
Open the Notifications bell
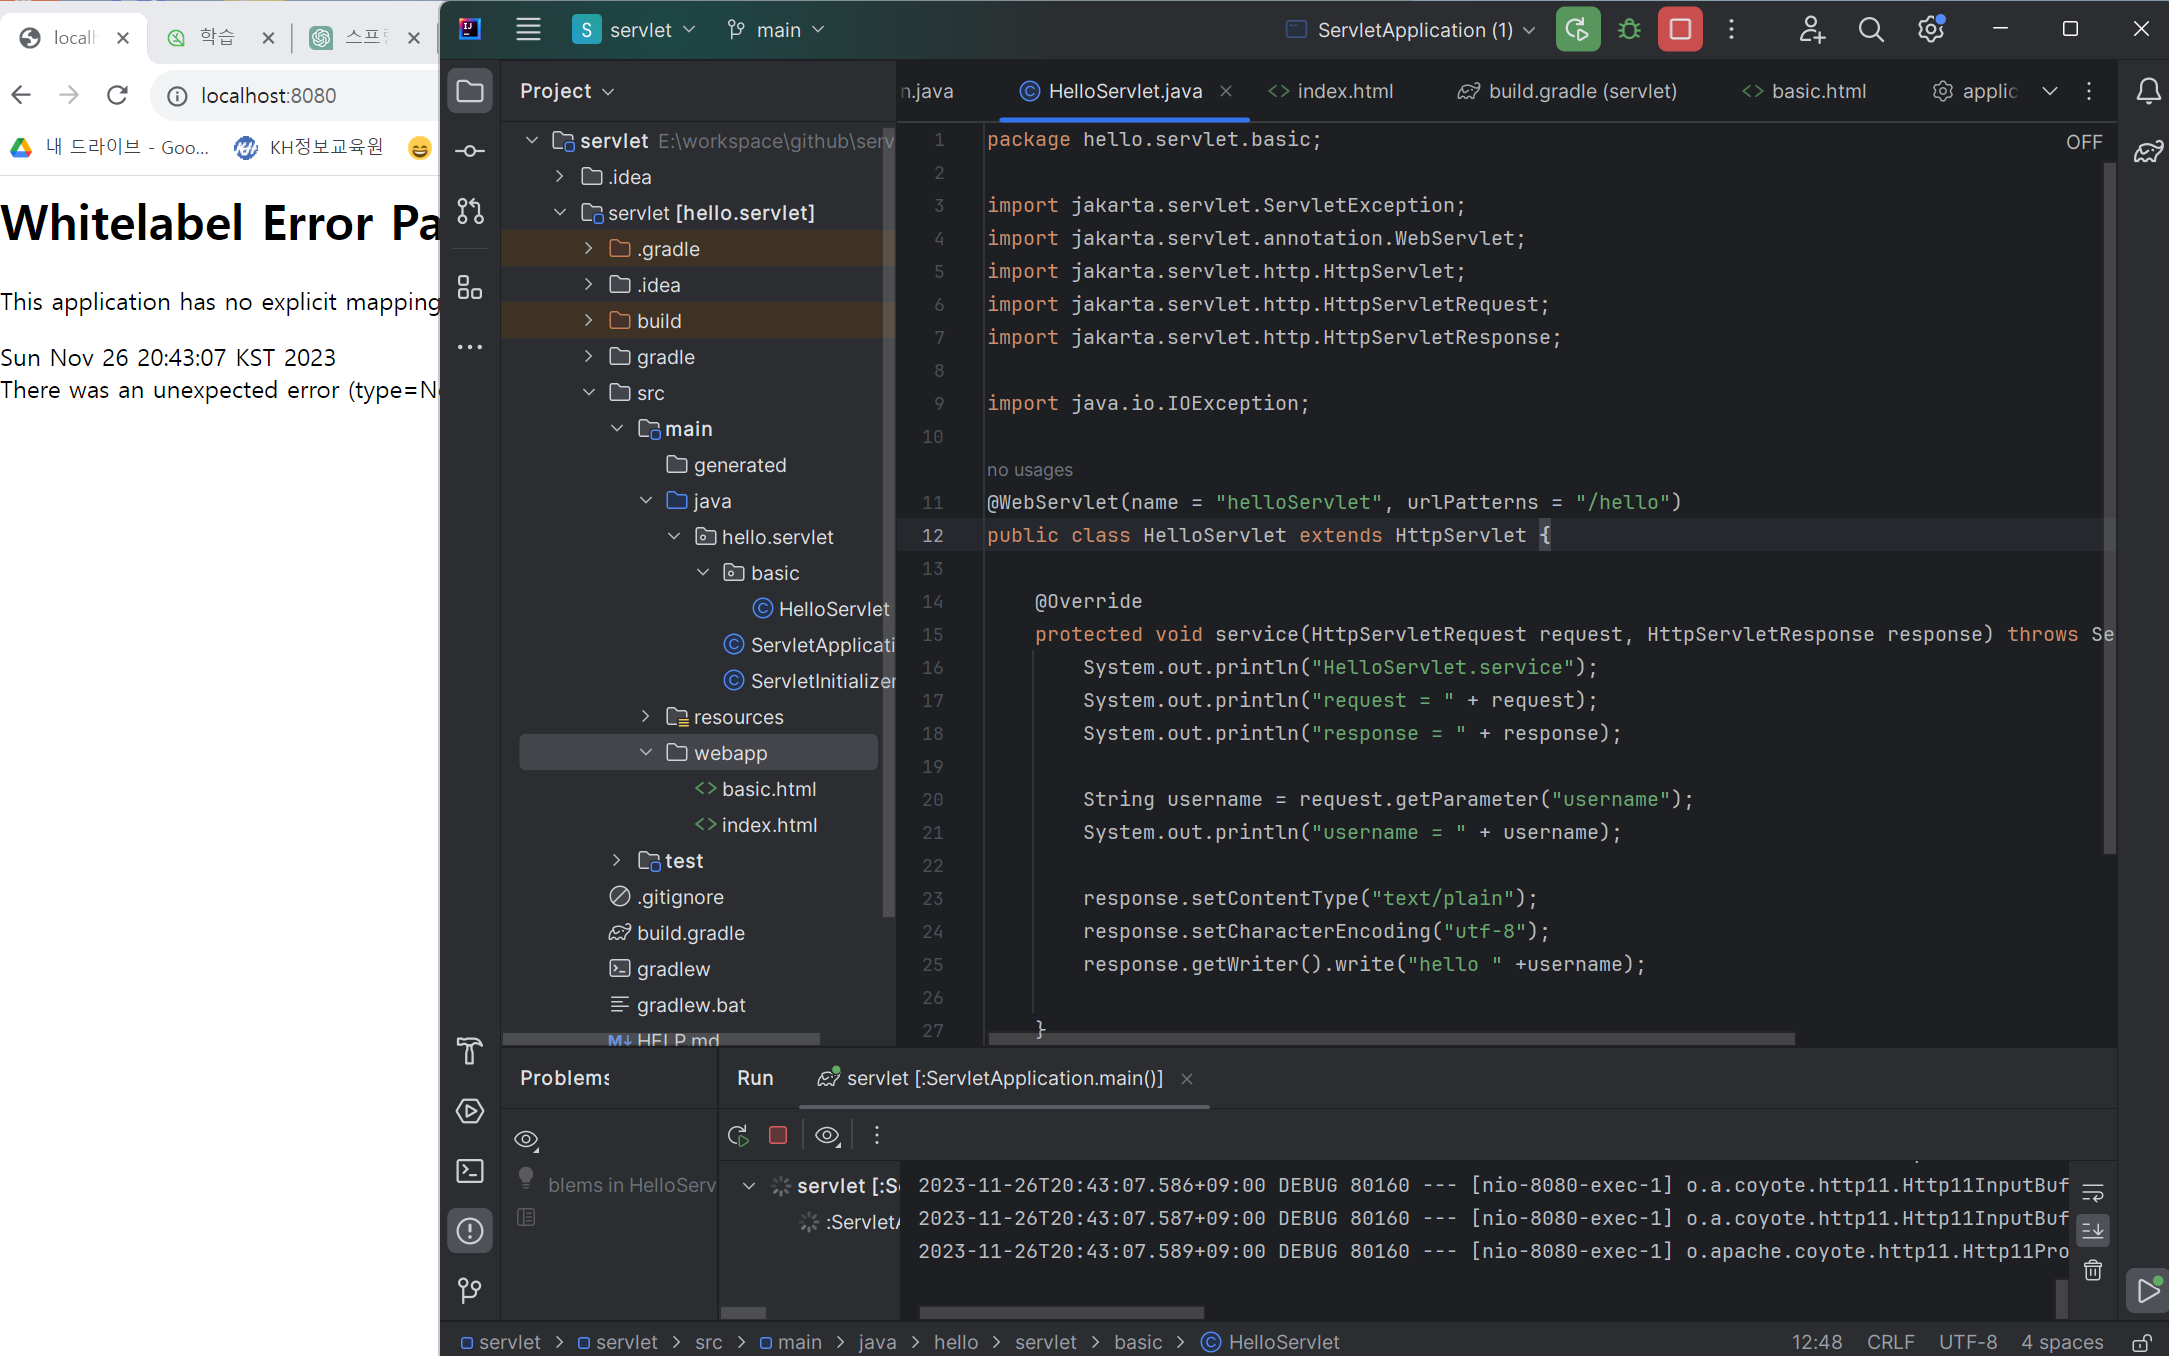coord(2148,92)
